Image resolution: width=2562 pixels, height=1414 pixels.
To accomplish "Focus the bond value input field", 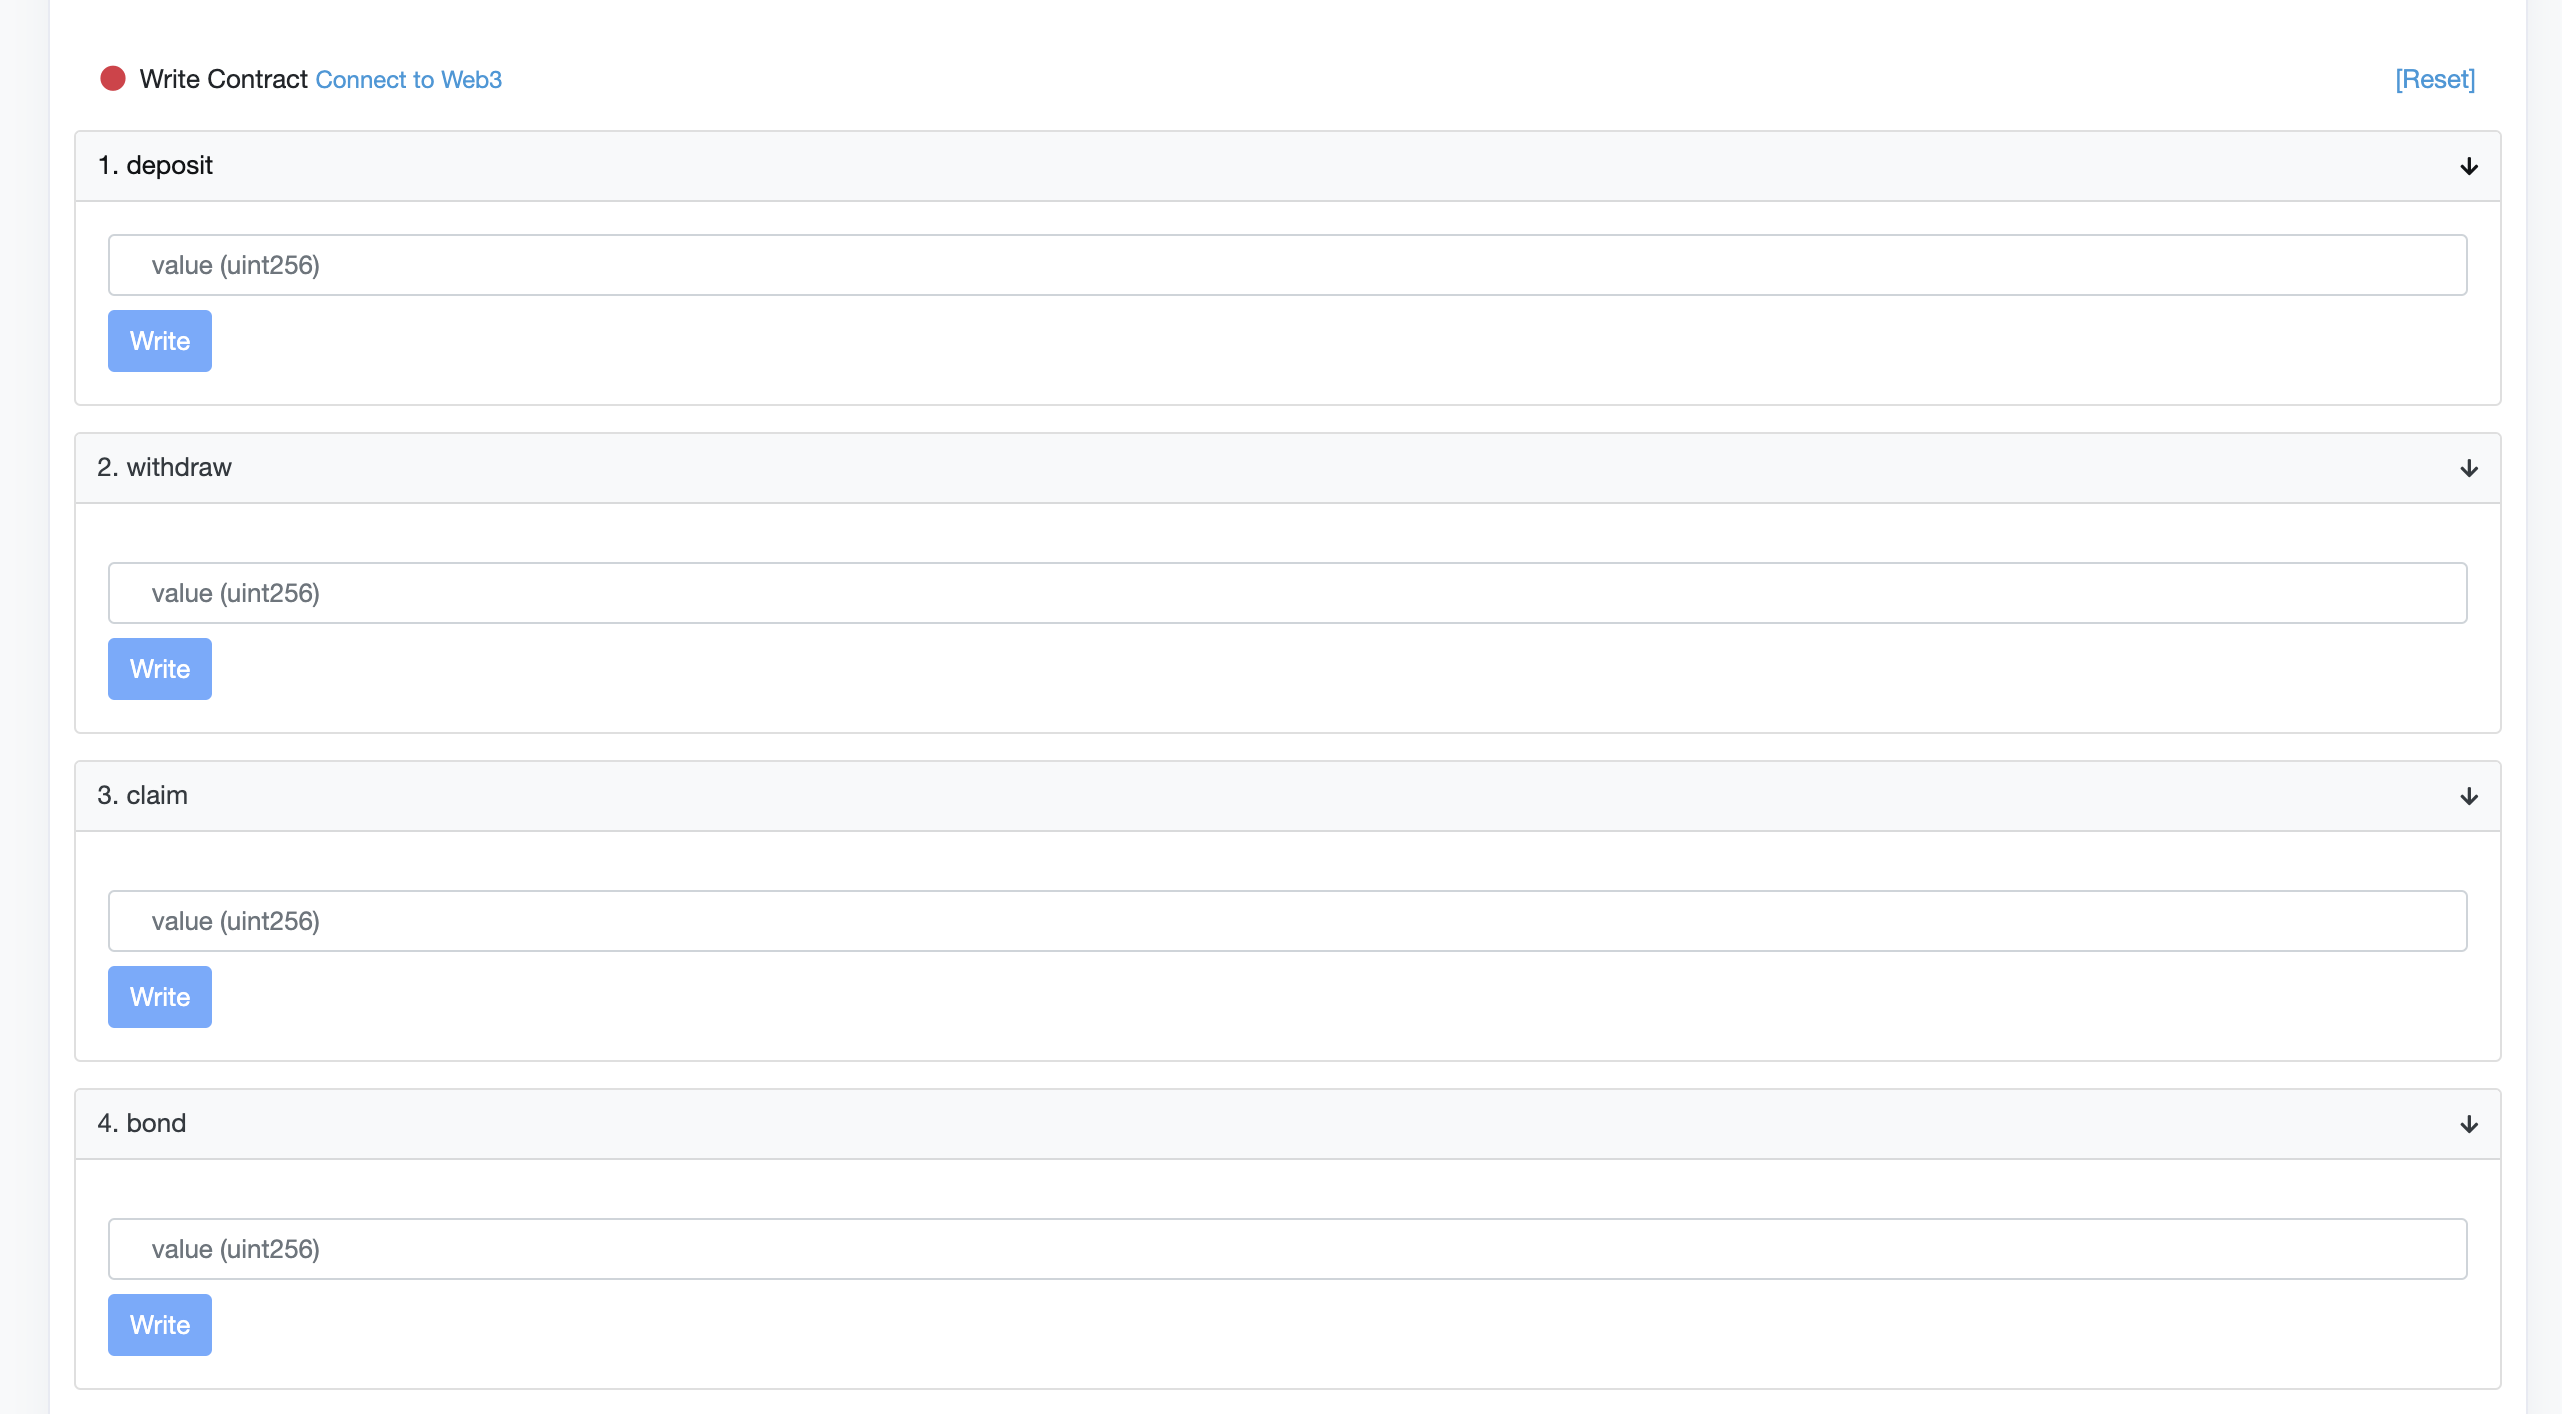I will click(x=1287, y=1249).
